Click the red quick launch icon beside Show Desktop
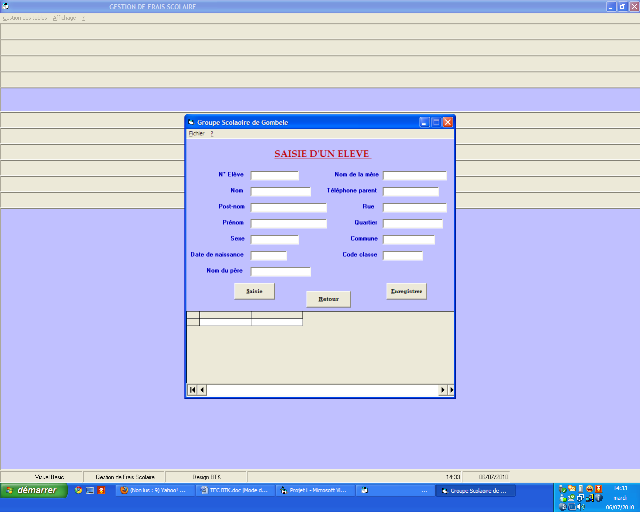The width and height of the screenshot is (640, 512). (x=101, y=490)
